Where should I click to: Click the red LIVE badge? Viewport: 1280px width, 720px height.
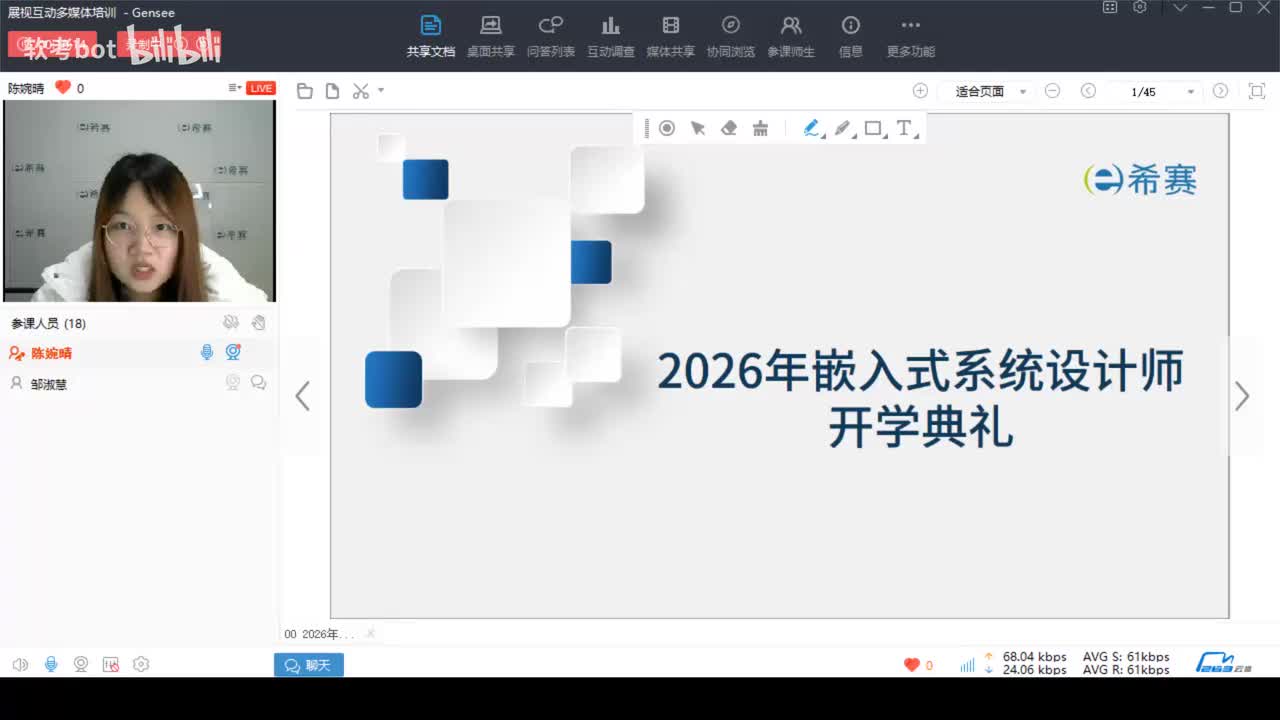click(261, 88)
